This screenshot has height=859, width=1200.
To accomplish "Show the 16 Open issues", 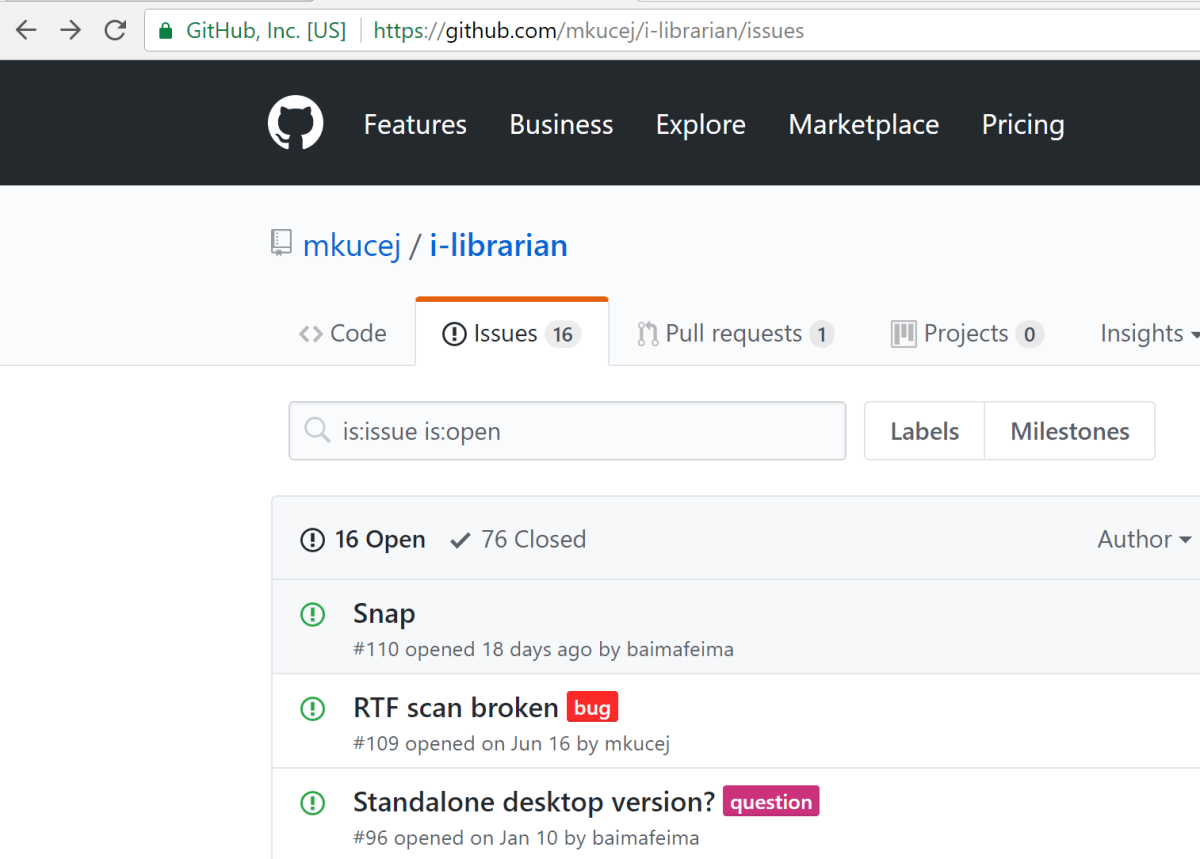I will click(x=363, y=540).
